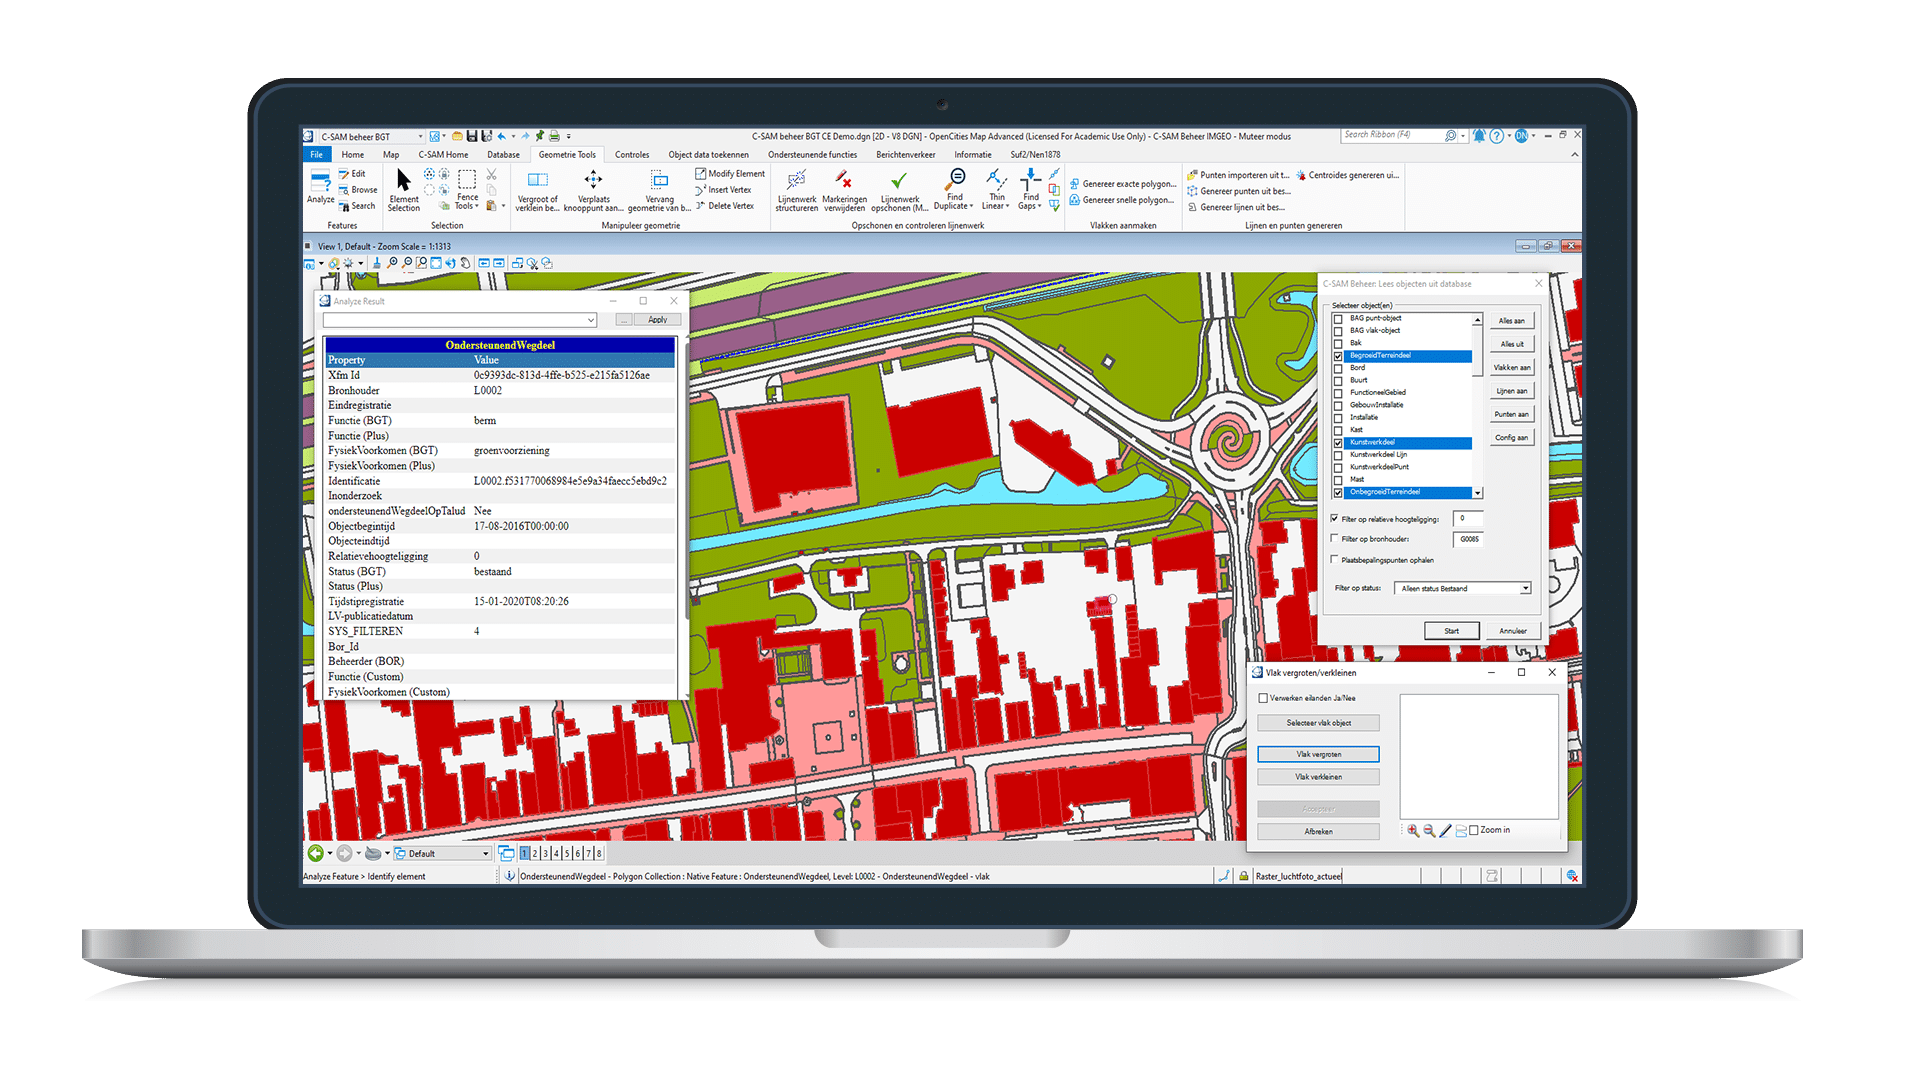Click Alles aan button
This screenshot has width=1920, height=1080.
pos(1511,321)
